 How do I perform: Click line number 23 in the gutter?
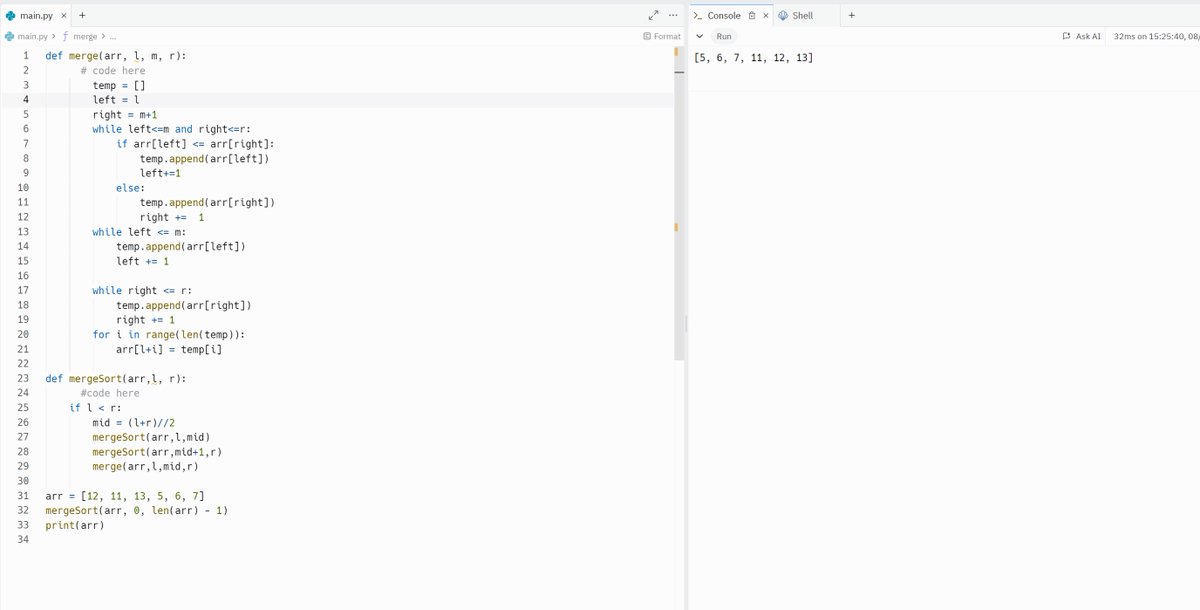[x=22, y=379]
